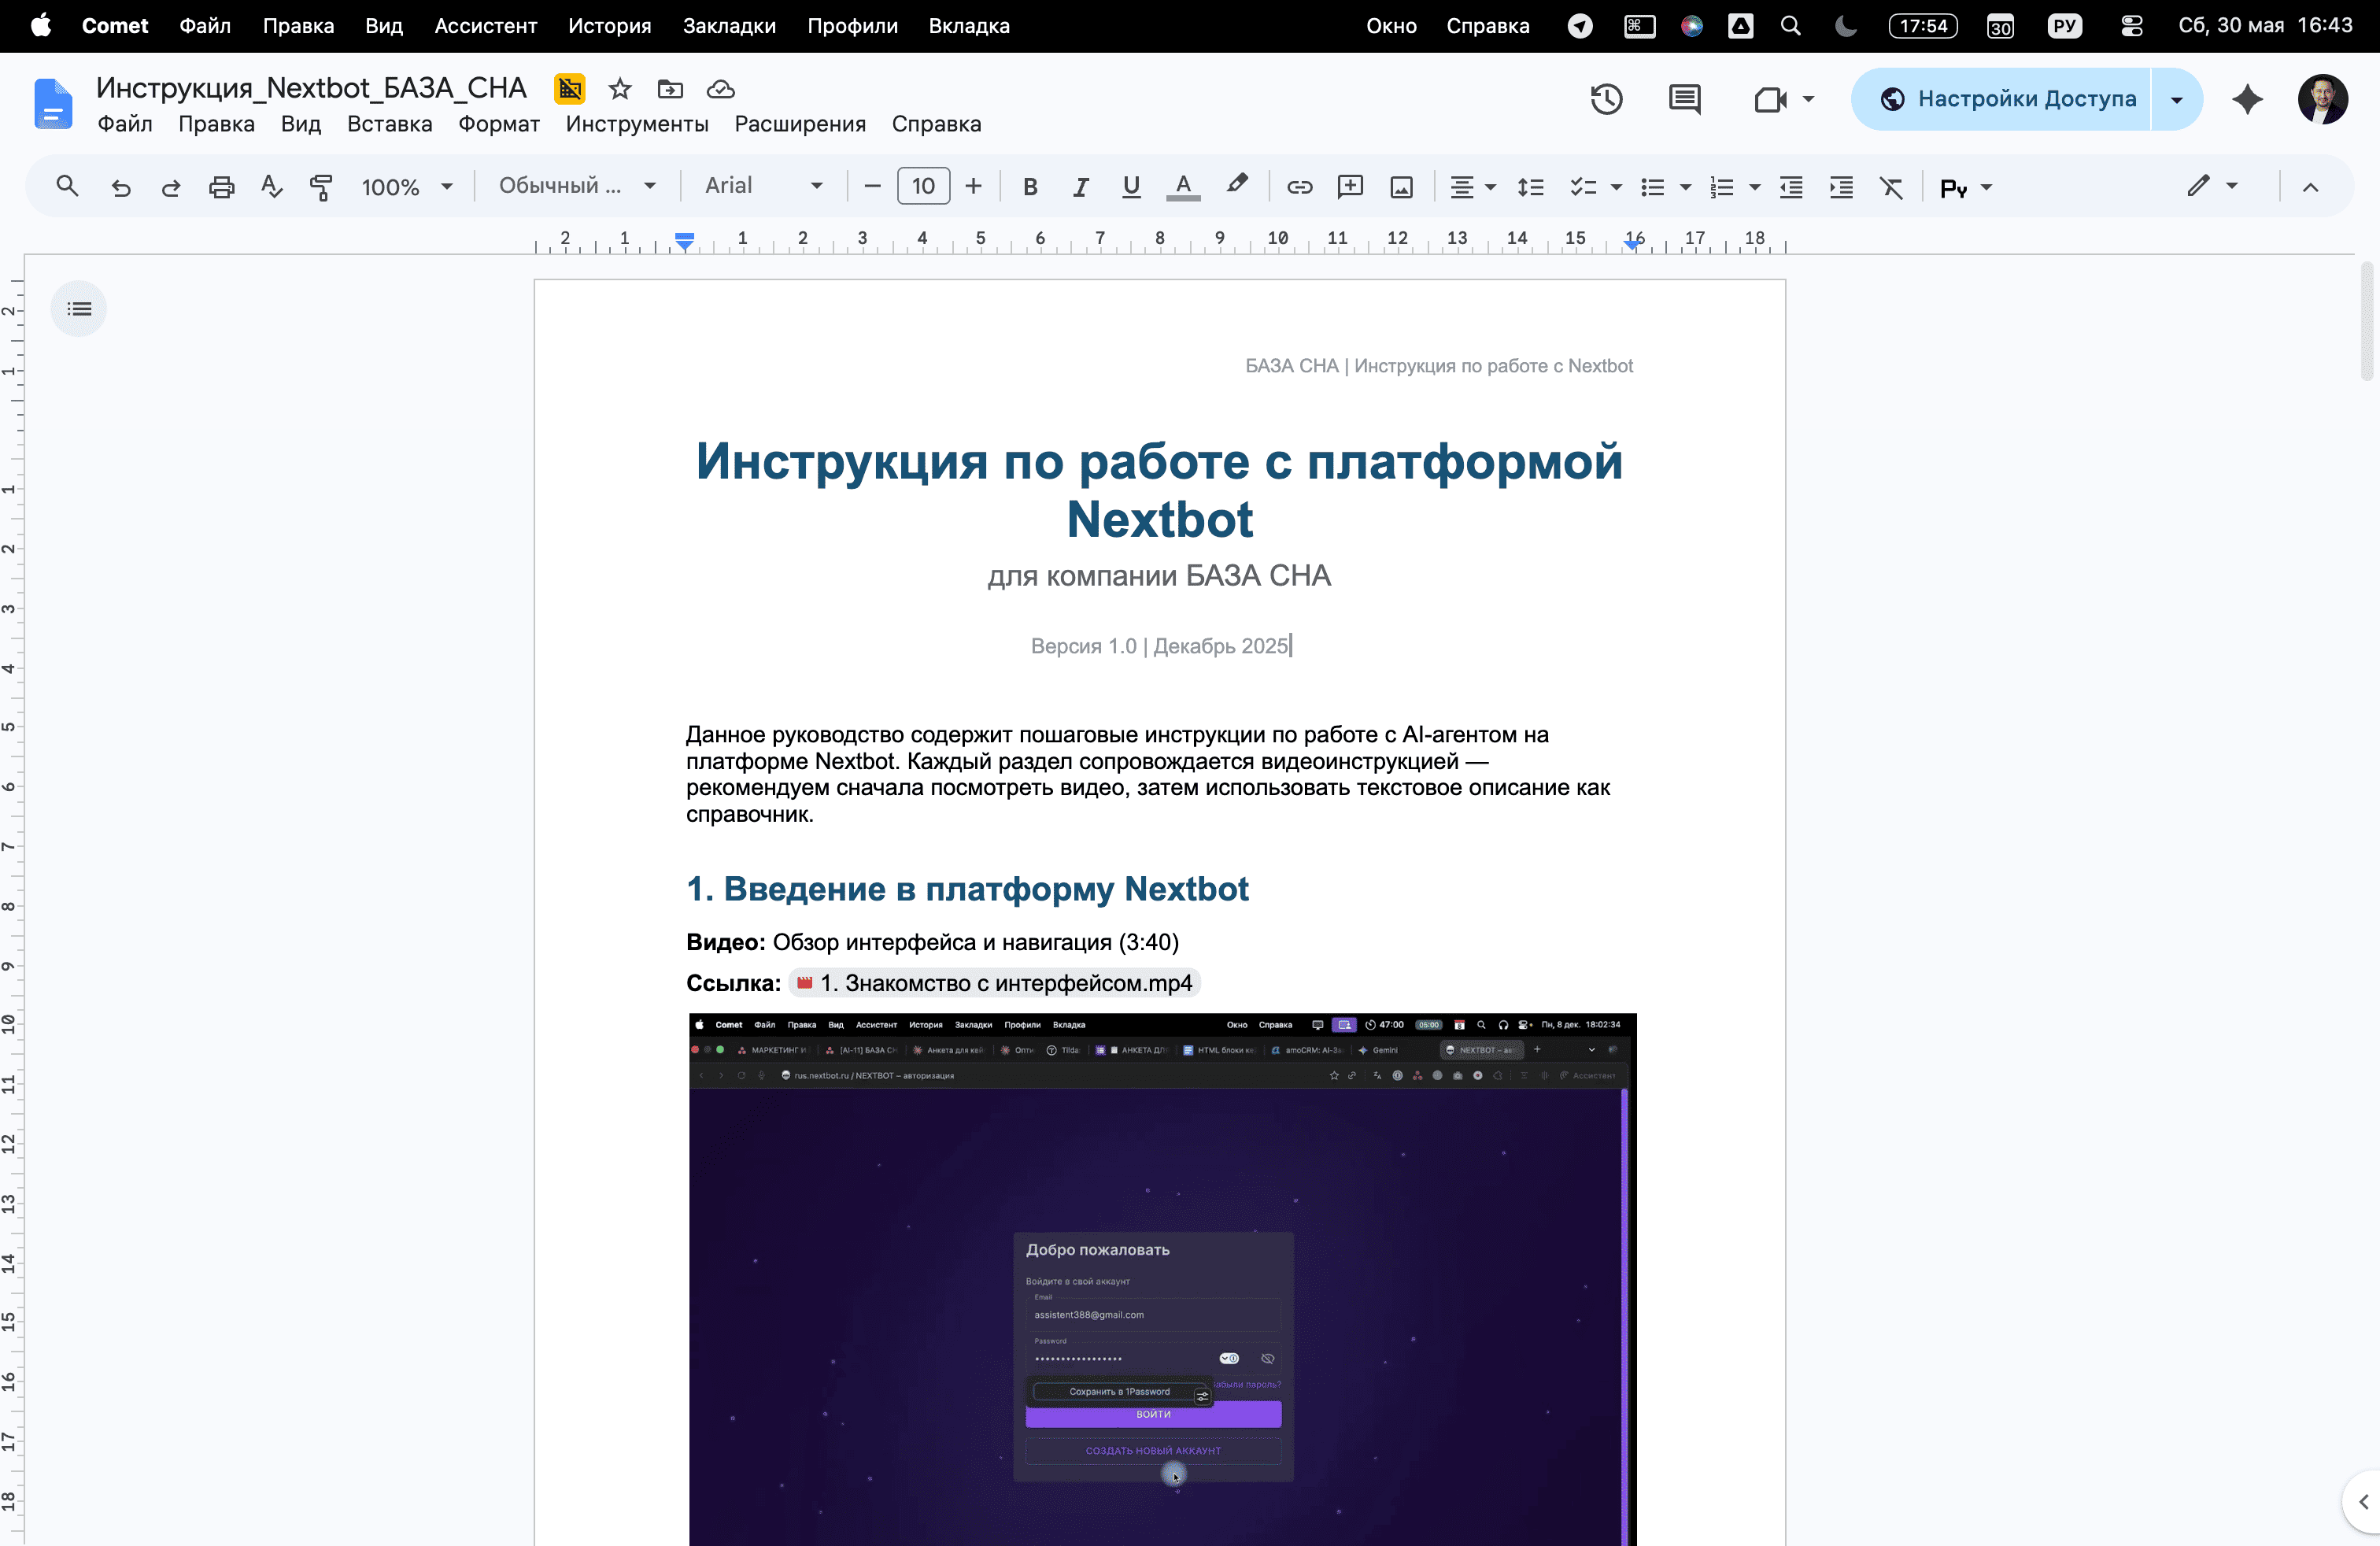
Task: Click the undo arrow icon
Action: click(121, 187)
